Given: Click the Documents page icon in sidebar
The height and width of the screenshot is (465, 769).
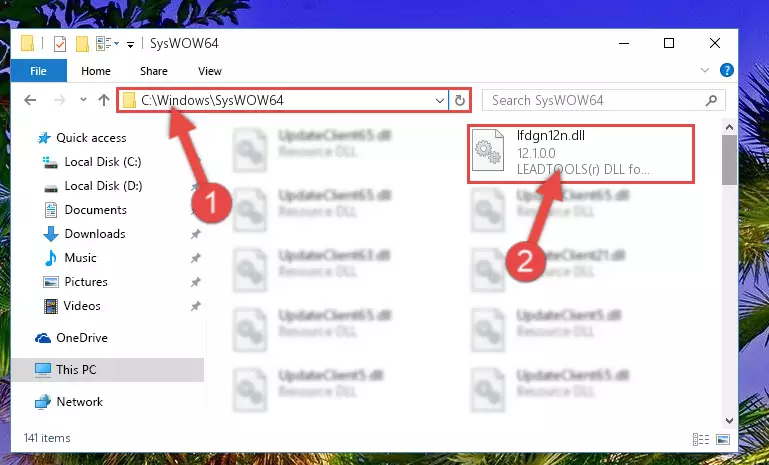Looking at the screenshot, I should coord(51,210).
